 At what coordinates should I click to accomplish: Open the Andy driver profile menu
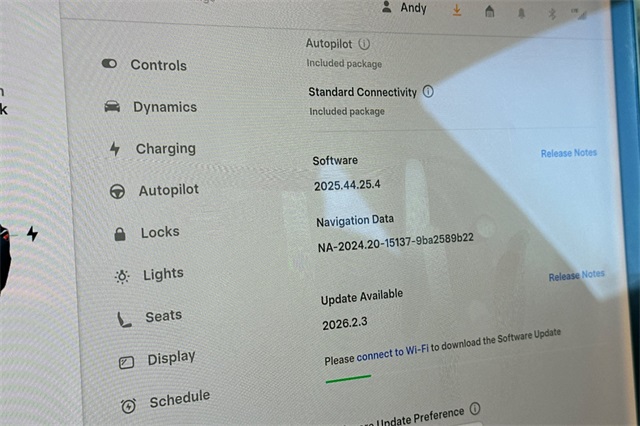coord(405,8)
